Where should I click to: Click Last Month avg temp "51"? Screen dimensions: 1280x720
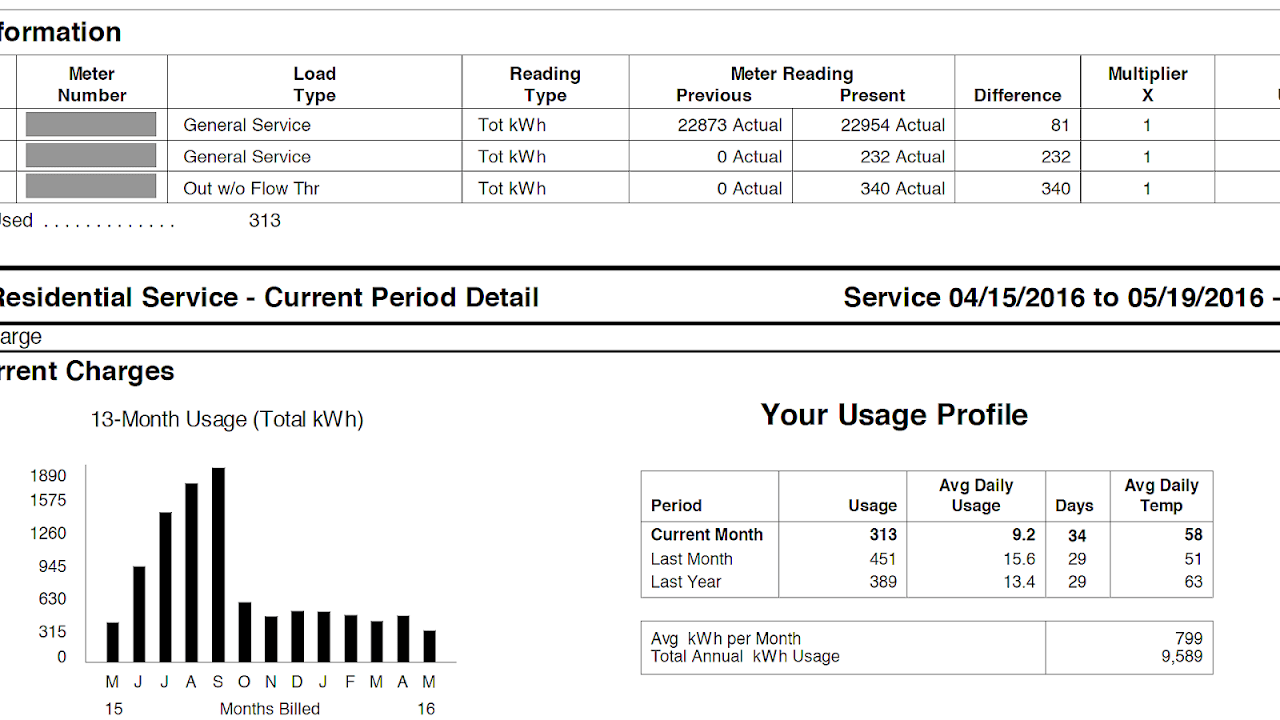click(1193, 559)
